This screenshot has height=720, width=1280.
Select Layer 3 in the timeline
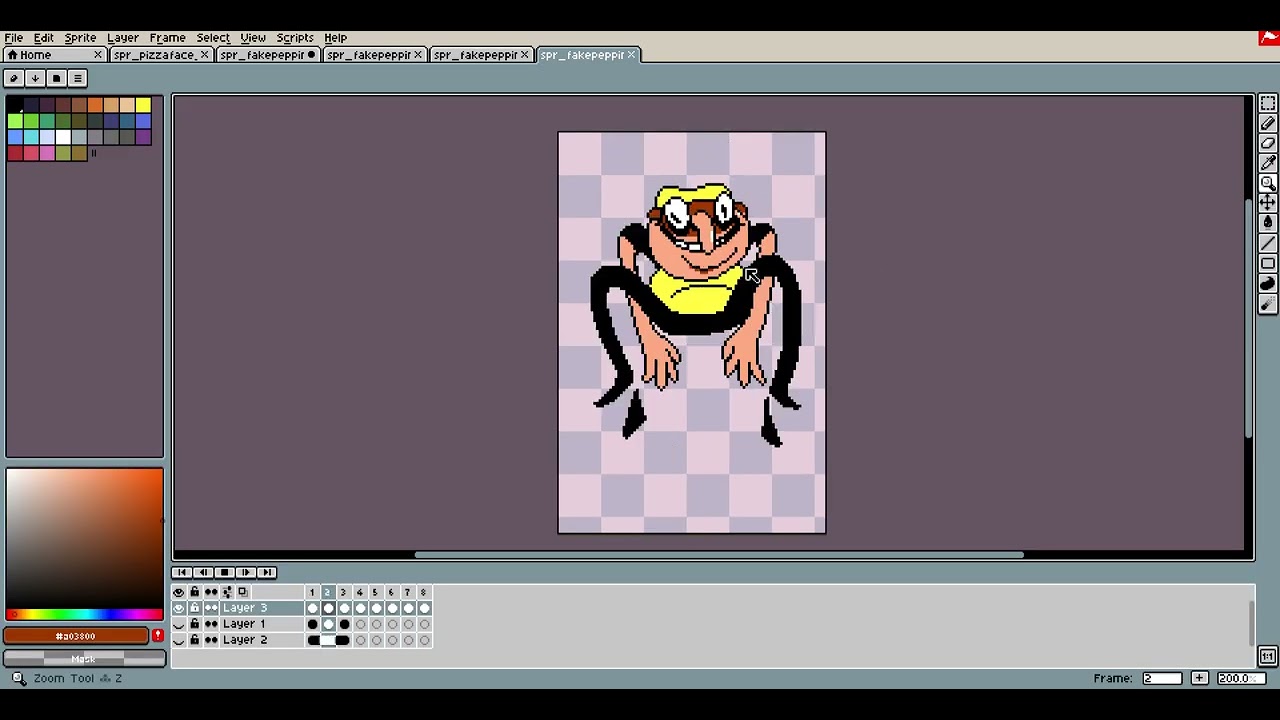click(262, 608)
